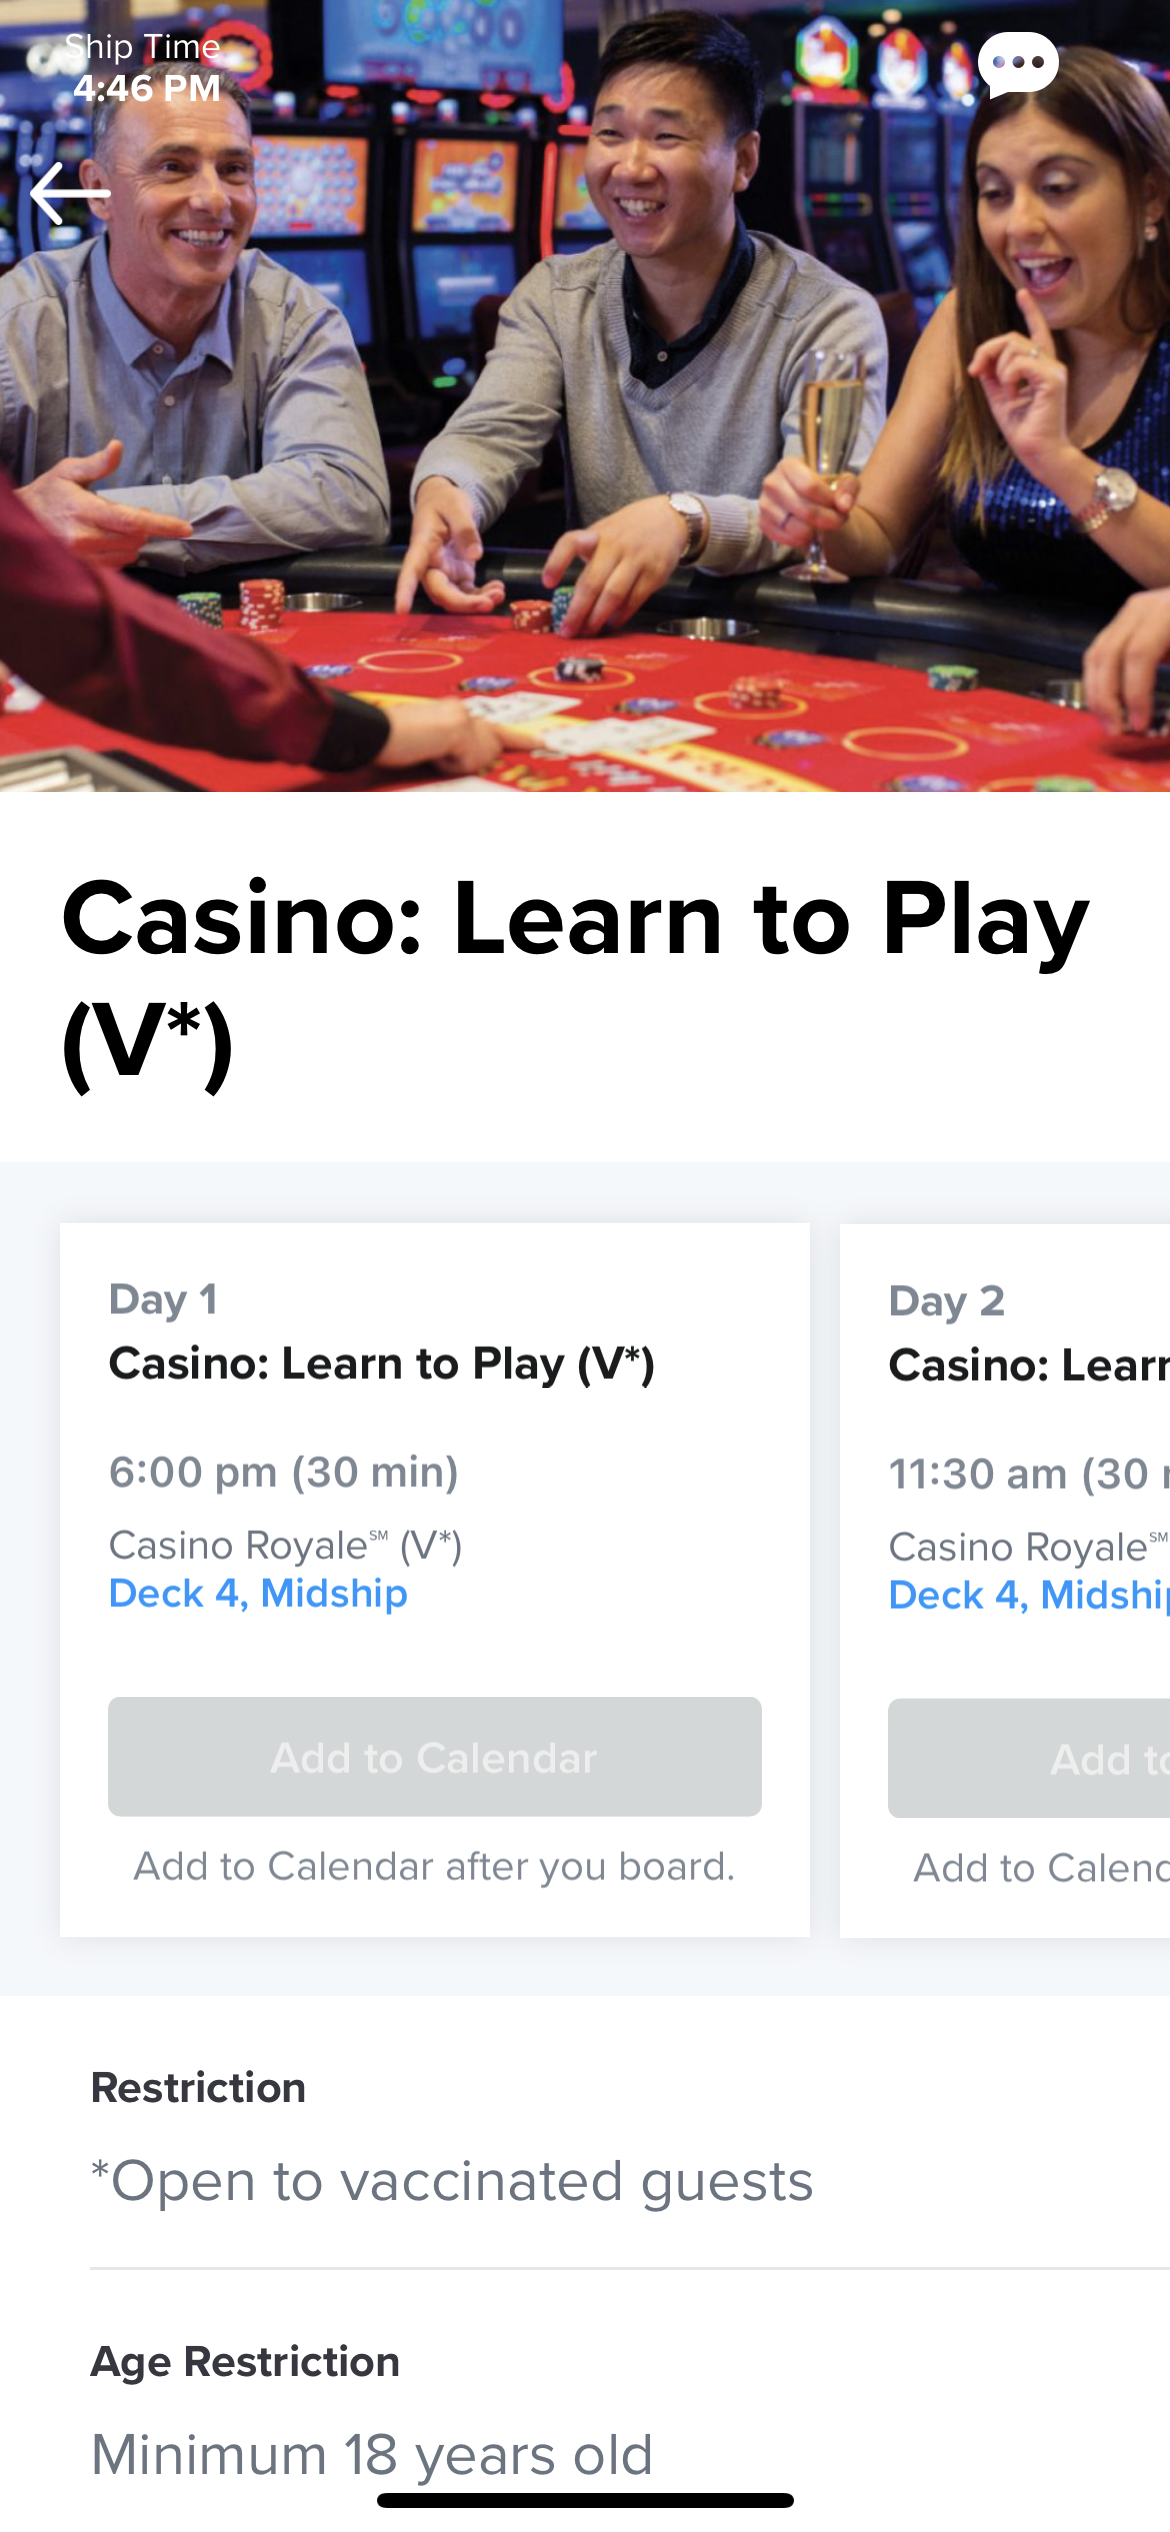This screenshot has height=2532, width=1170.
Task: Tap Minimum 18 years old text
Action: point(372,2455)
